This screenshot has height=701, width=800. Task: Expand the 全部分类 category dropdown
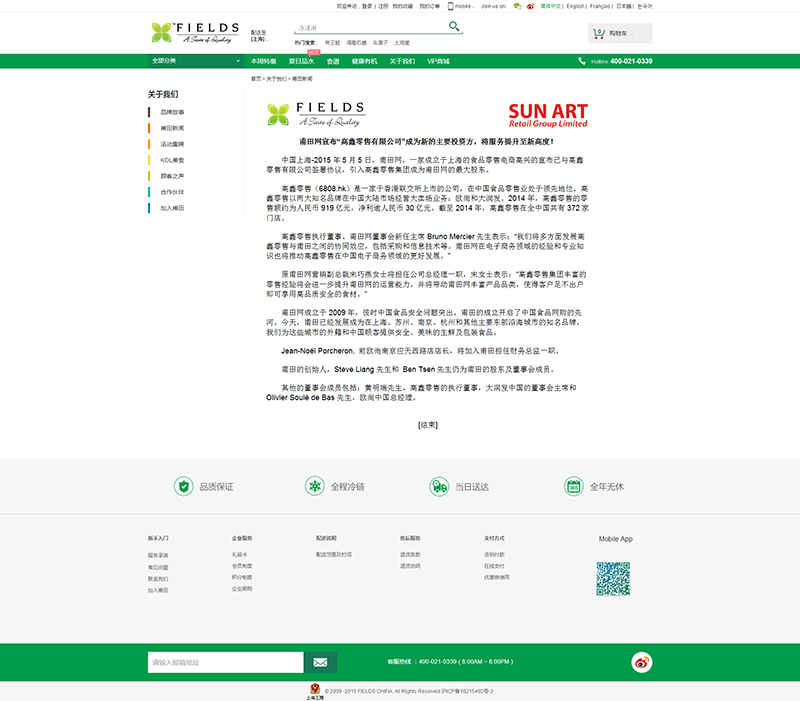195,61
